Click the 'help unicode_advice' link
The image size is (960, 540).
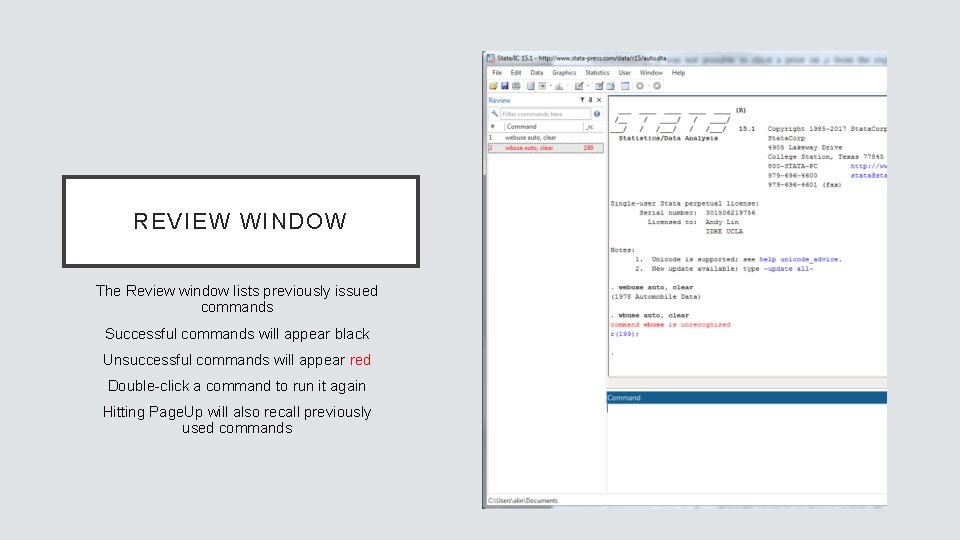(800, 260)
